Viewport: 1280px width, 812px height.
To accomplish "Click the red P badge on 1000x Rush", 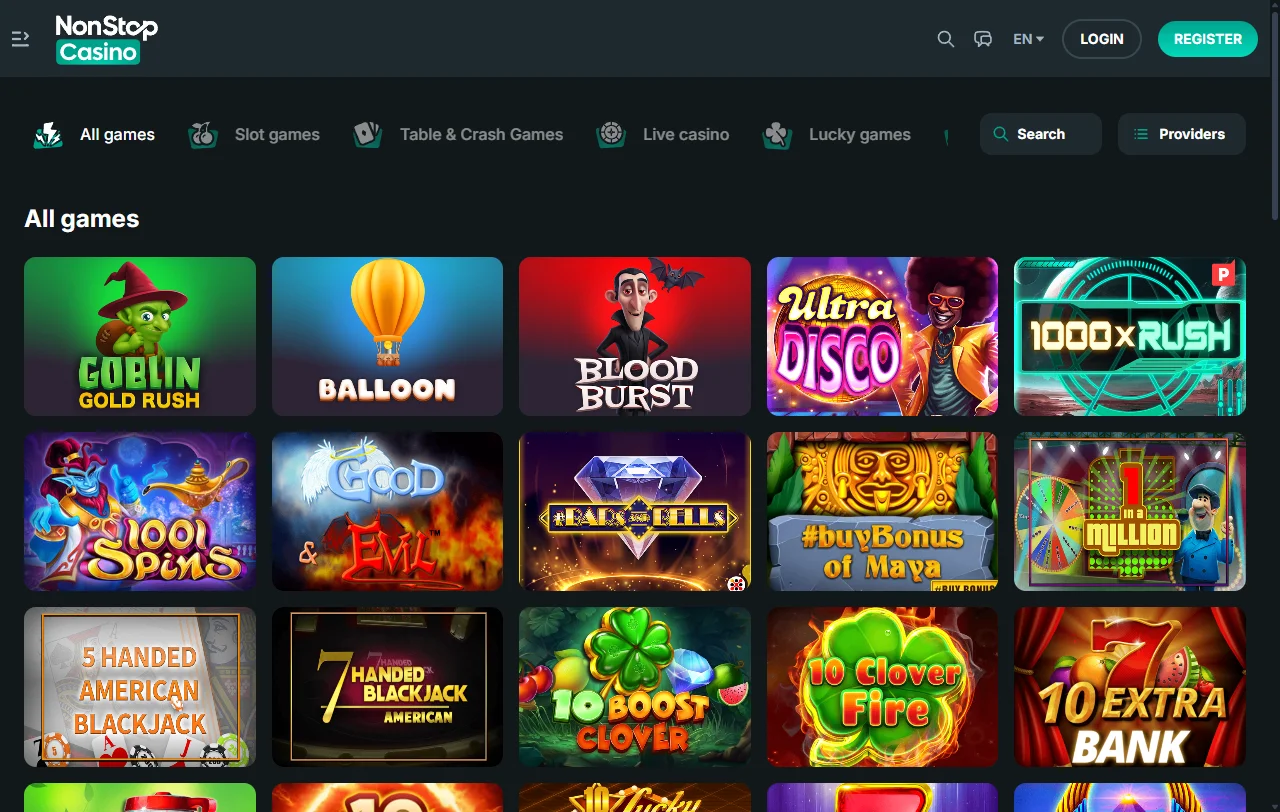I will [1223, 274].
